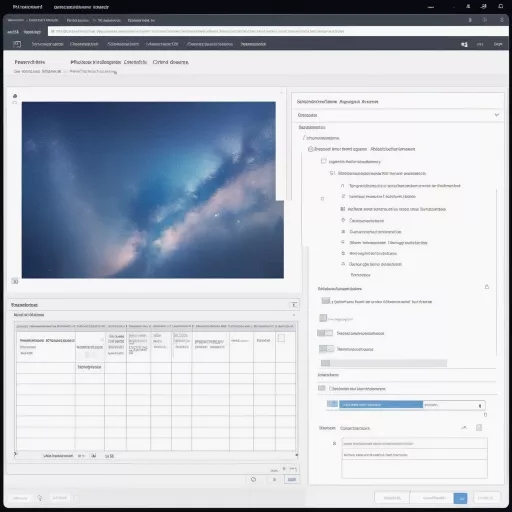Click the solid blue button in the bottom-right button row
The height and width of the screenshot is (512, 512).
[460, 498]
